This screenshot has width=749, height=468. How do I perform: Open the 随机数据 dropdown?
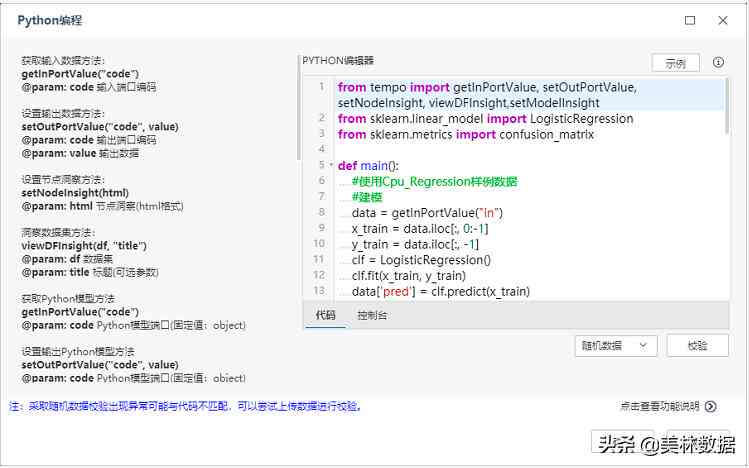click(616, 346)
